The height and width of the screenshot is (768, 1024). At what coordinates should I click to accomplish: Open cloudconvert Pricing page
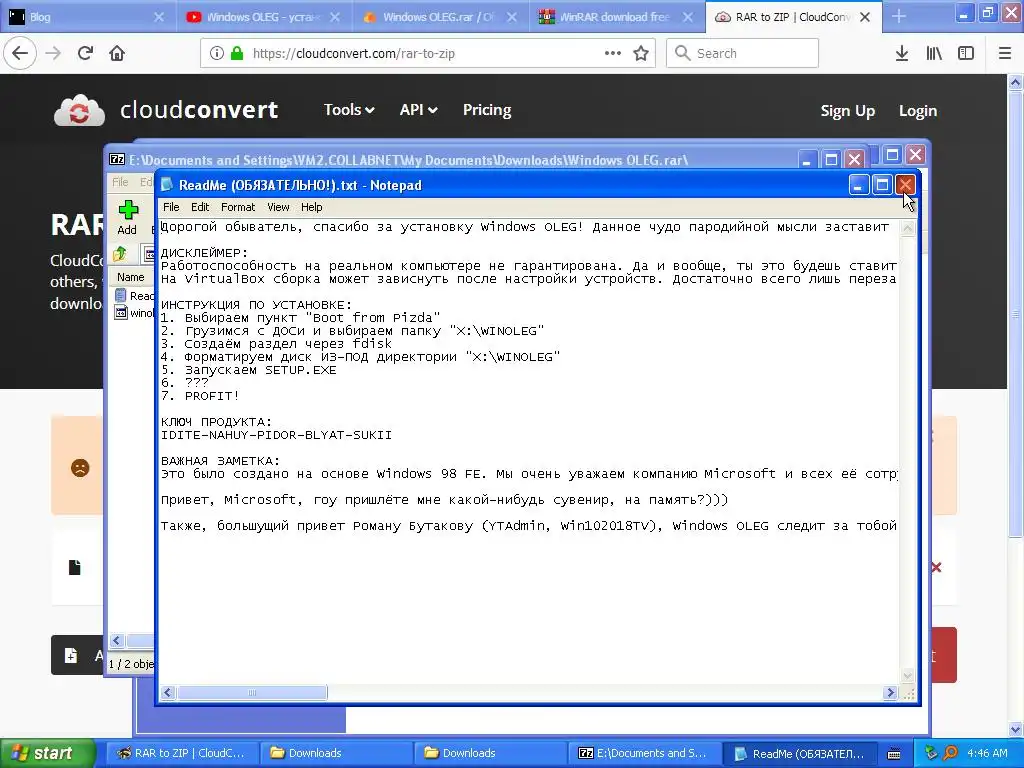pos(487,110)
